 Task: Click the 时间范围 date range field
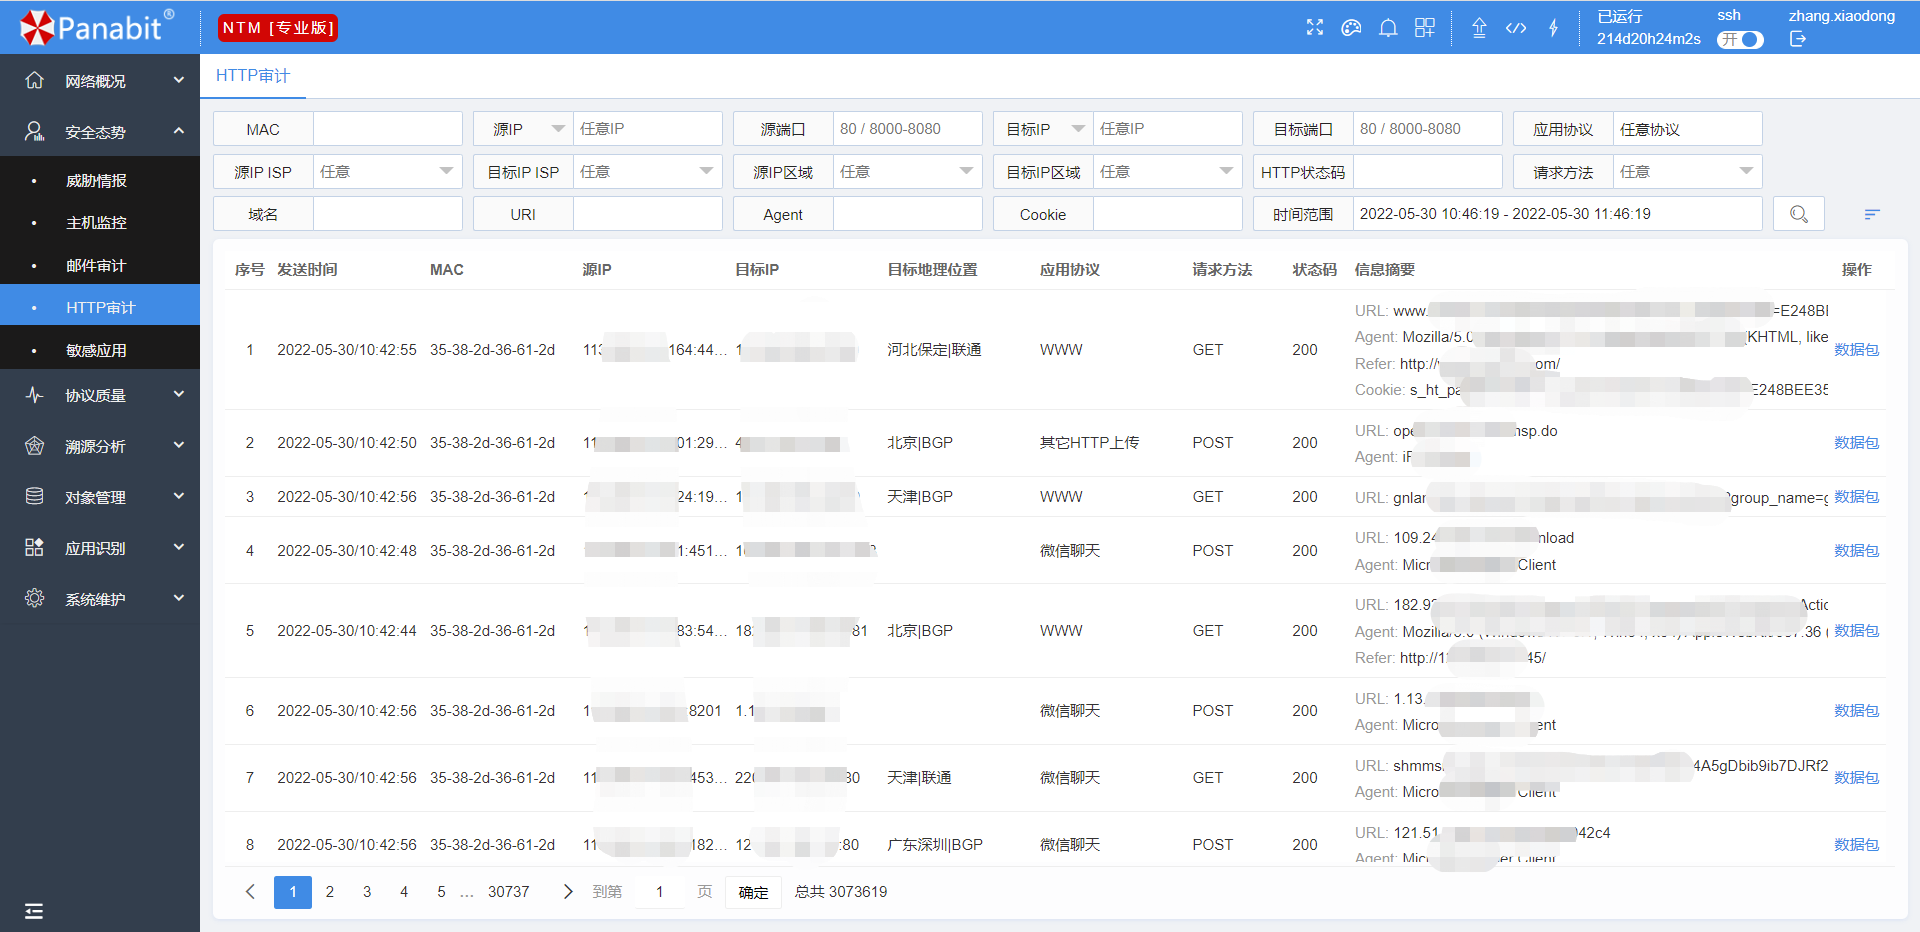[x=1557, y=214]
